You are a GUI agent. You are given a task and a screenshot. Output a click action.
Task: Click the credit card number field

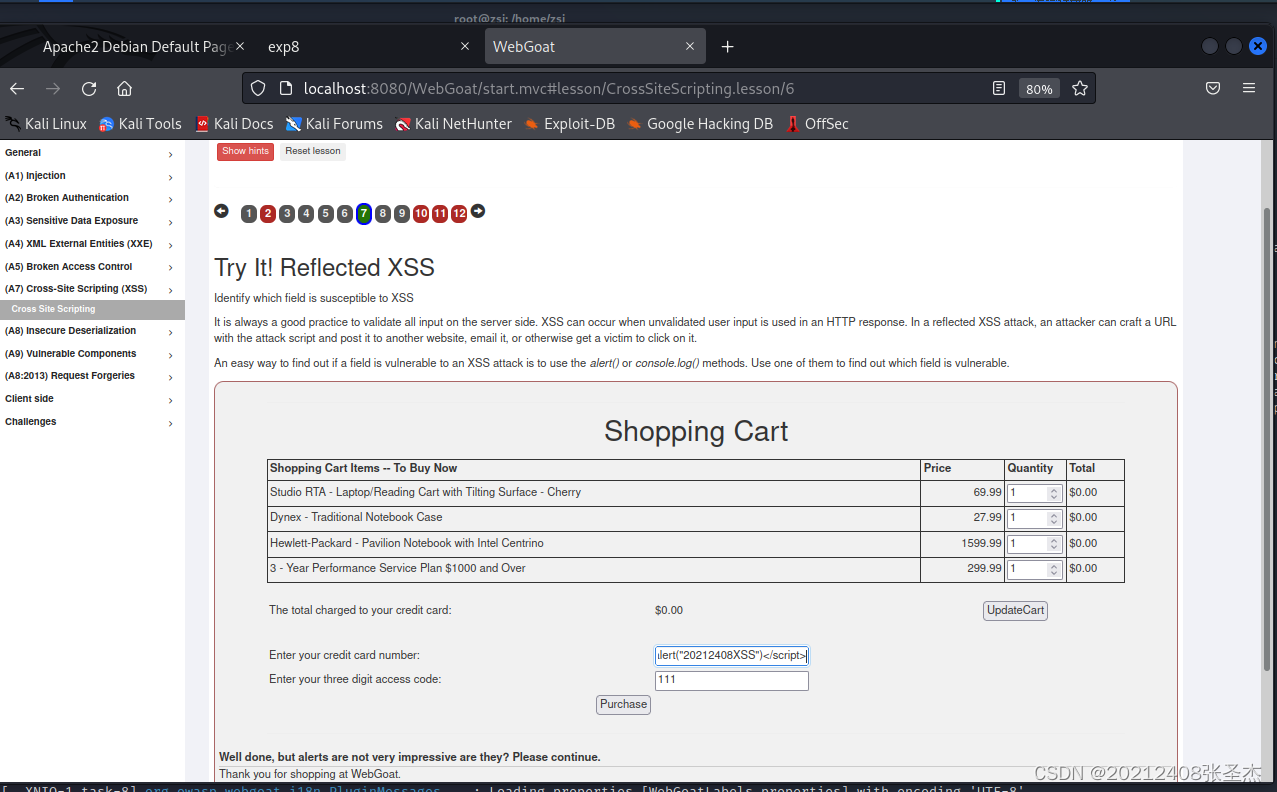pyautogui.click(x=731, y=656)
